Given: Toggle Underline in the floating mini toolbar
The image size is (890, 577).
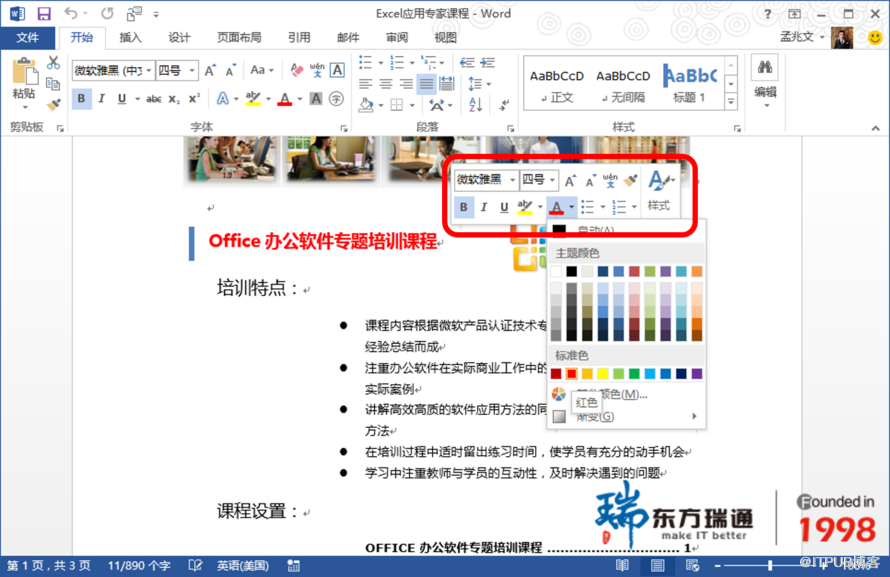Looking at the screenshot, I should coord(504,207).
